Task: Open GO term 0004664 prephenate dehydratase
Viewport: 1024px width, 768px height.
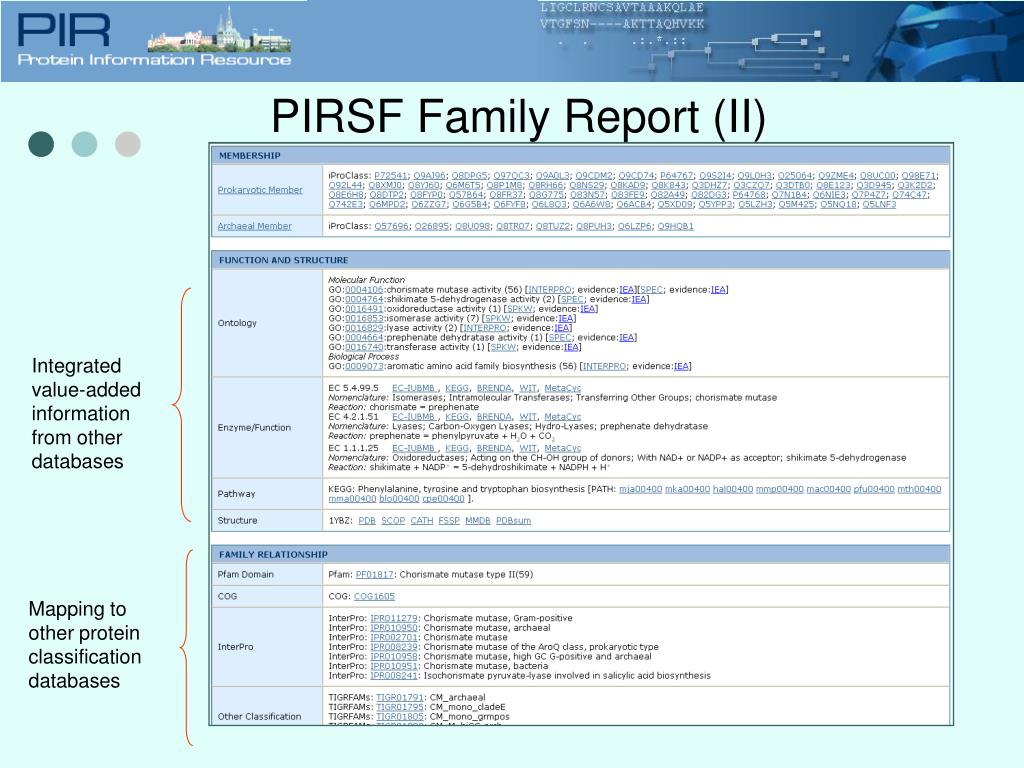Action: coord(364,338)
